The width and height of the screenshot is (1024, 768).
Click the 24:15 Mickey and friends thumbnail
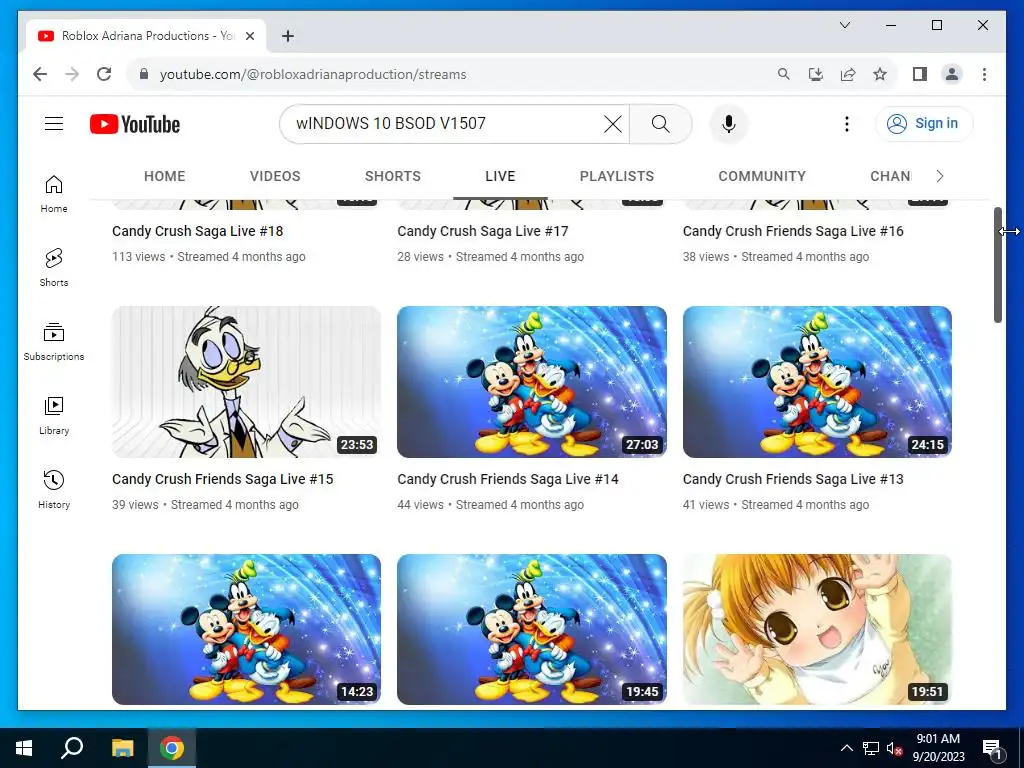pyautogui.click(x=817, y=381)
